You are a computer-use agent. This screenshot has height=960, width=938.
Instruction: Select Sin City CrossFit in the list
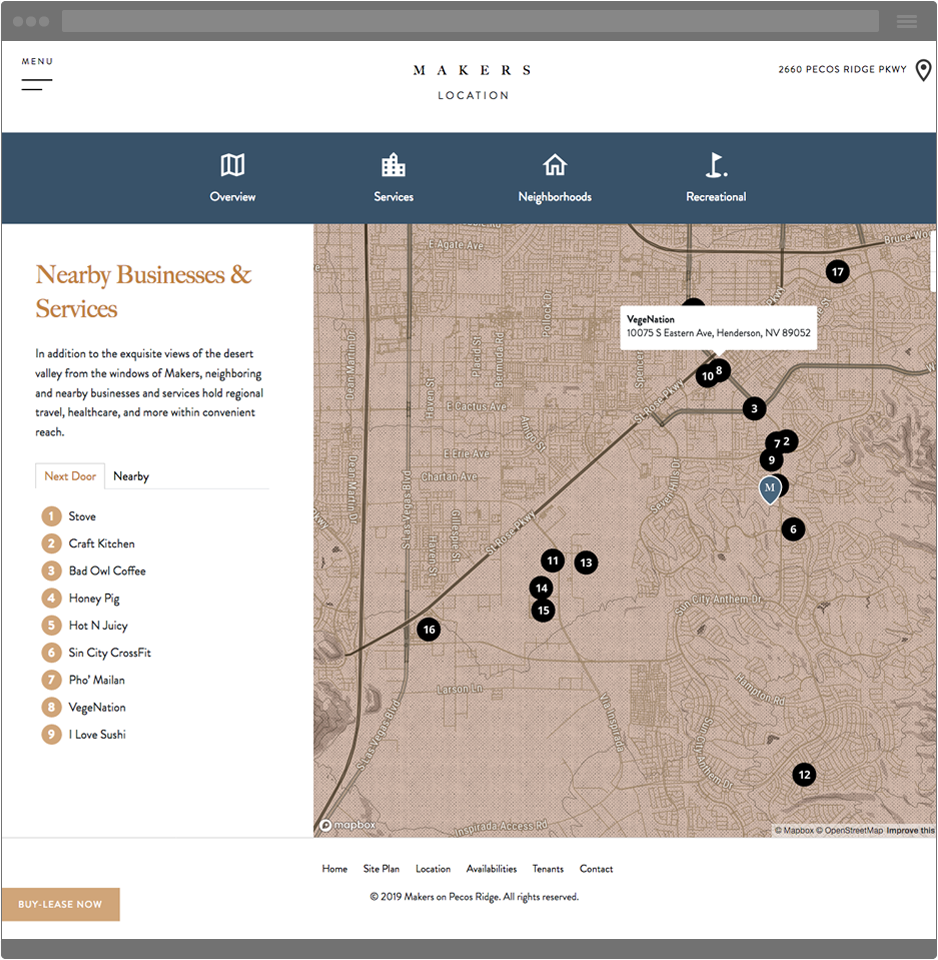(110, 653)
